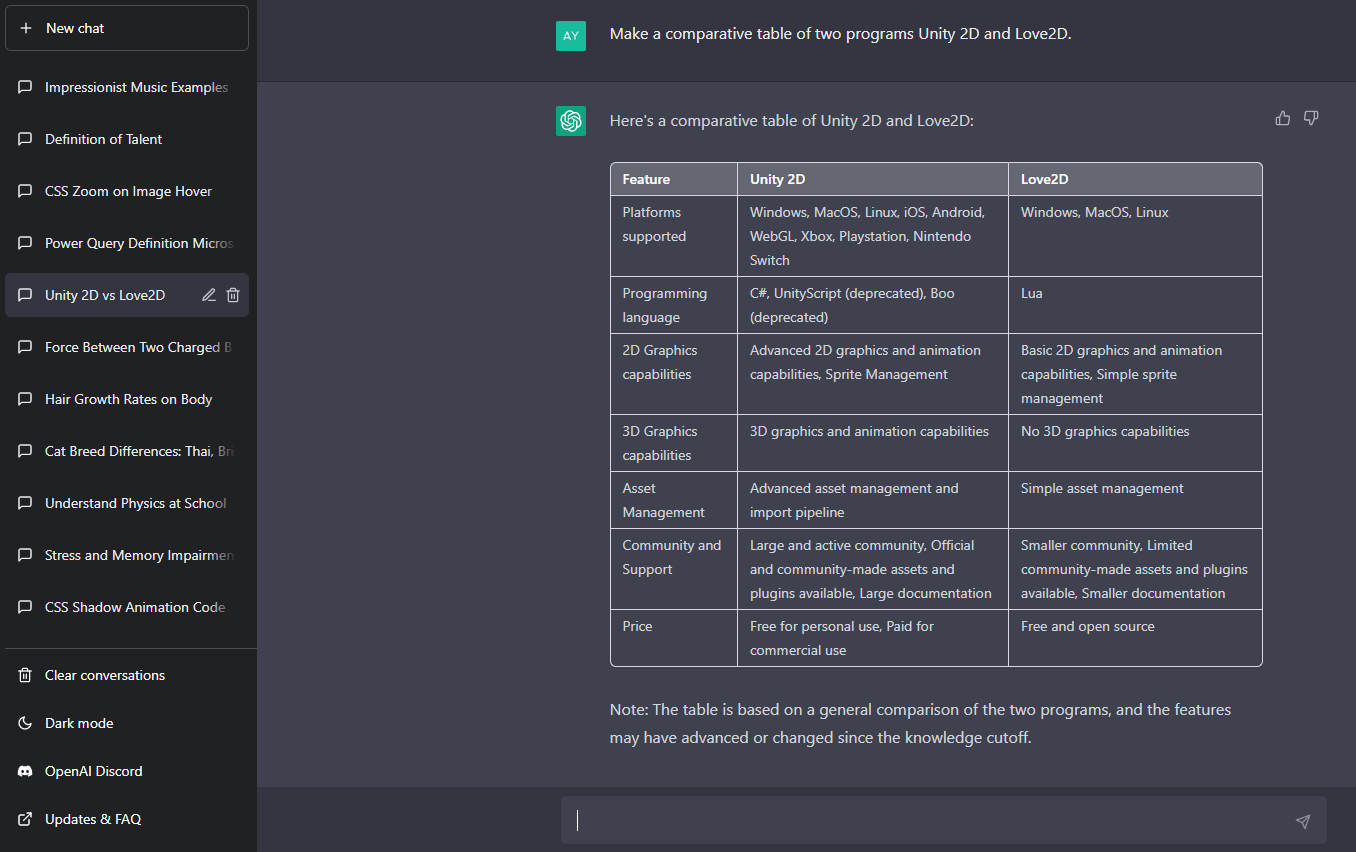This screenshot has width=1356, height=852.
Task: Click the Free and open source cell
Action: (1135, 638)
